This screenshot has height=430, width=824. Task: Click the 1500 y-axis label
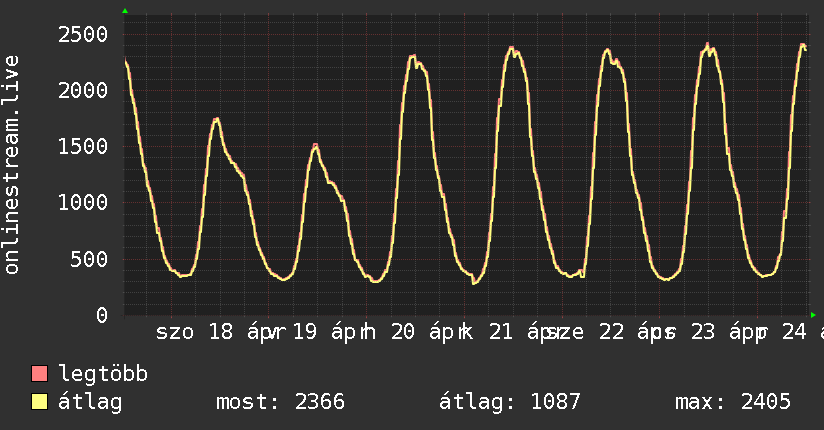(x=82, y=147)
